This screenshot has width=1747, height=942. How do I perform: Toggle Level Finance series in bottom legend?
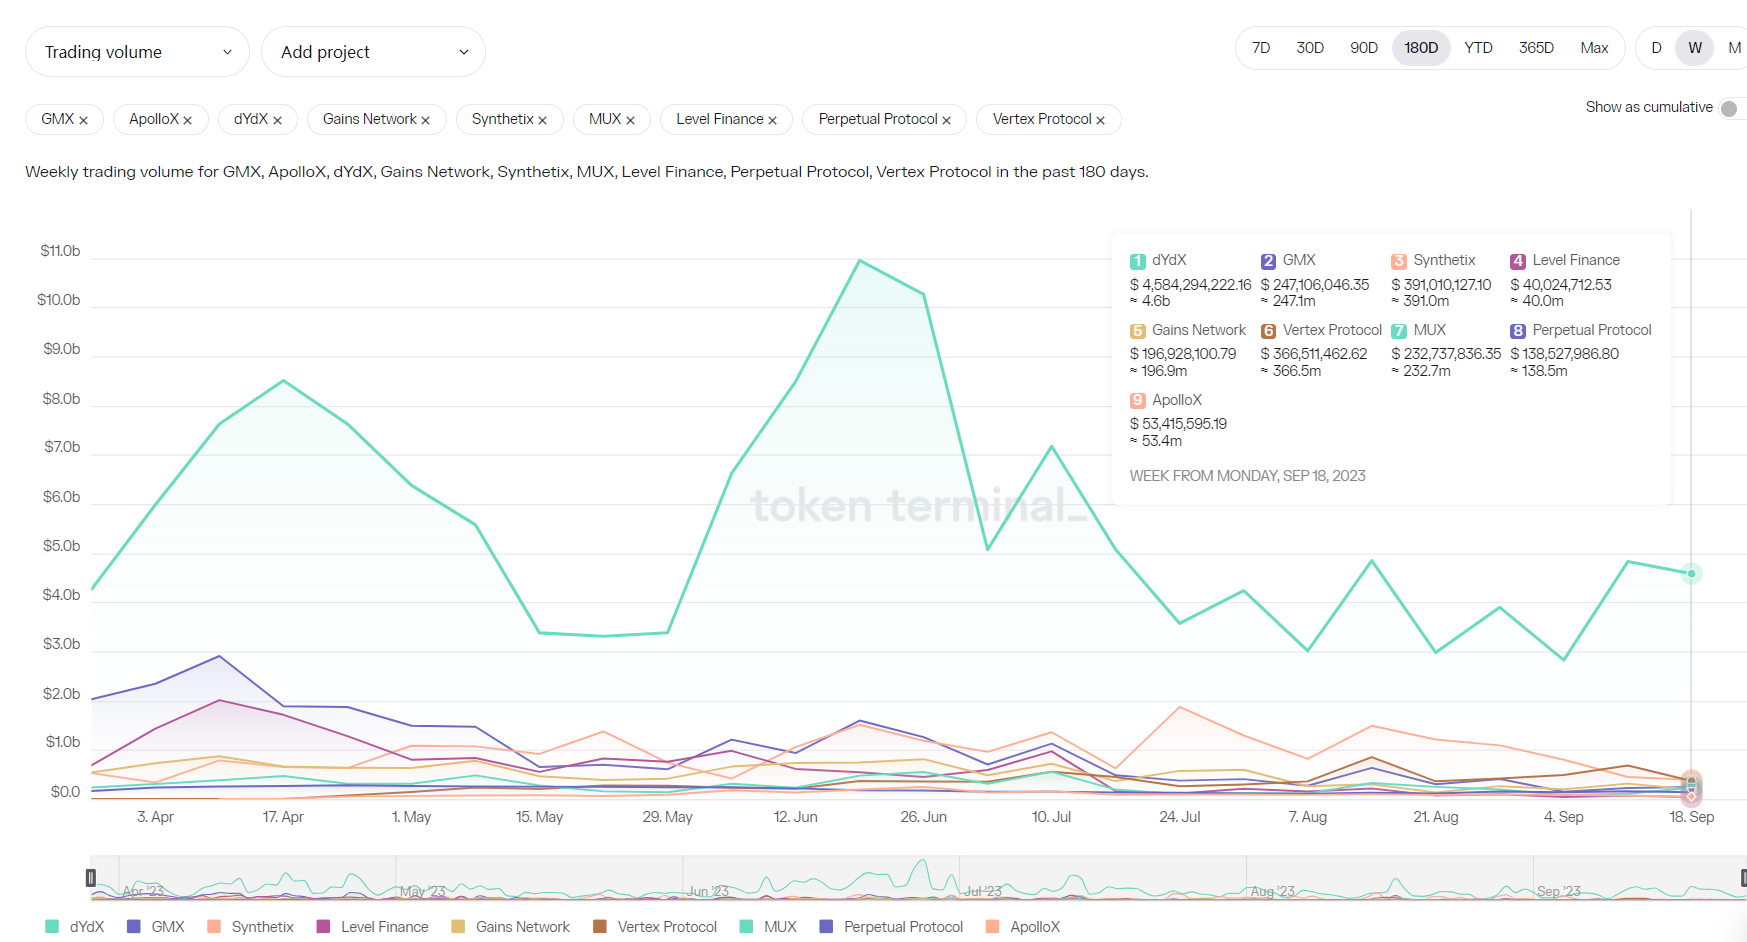coord(373,927)
